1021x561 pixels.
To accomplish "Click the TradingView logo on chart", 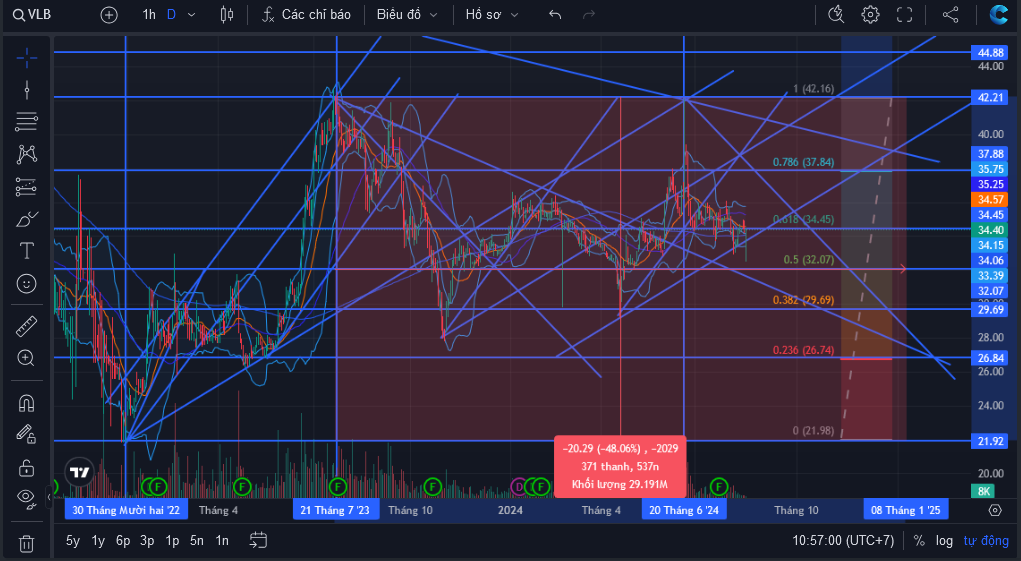I will pos(79,472).
